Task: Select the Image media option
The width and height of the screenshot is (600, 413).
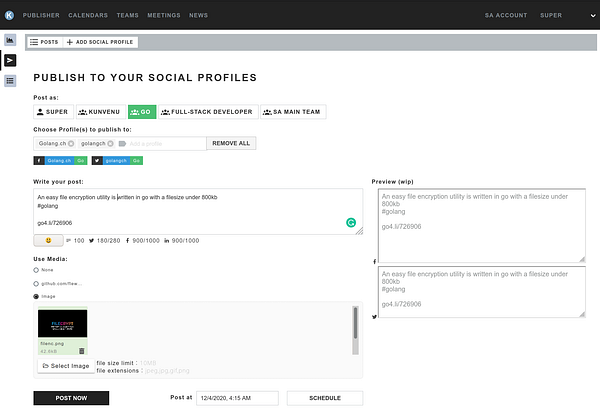Action: pyautogui.click(x=37, y=296)
